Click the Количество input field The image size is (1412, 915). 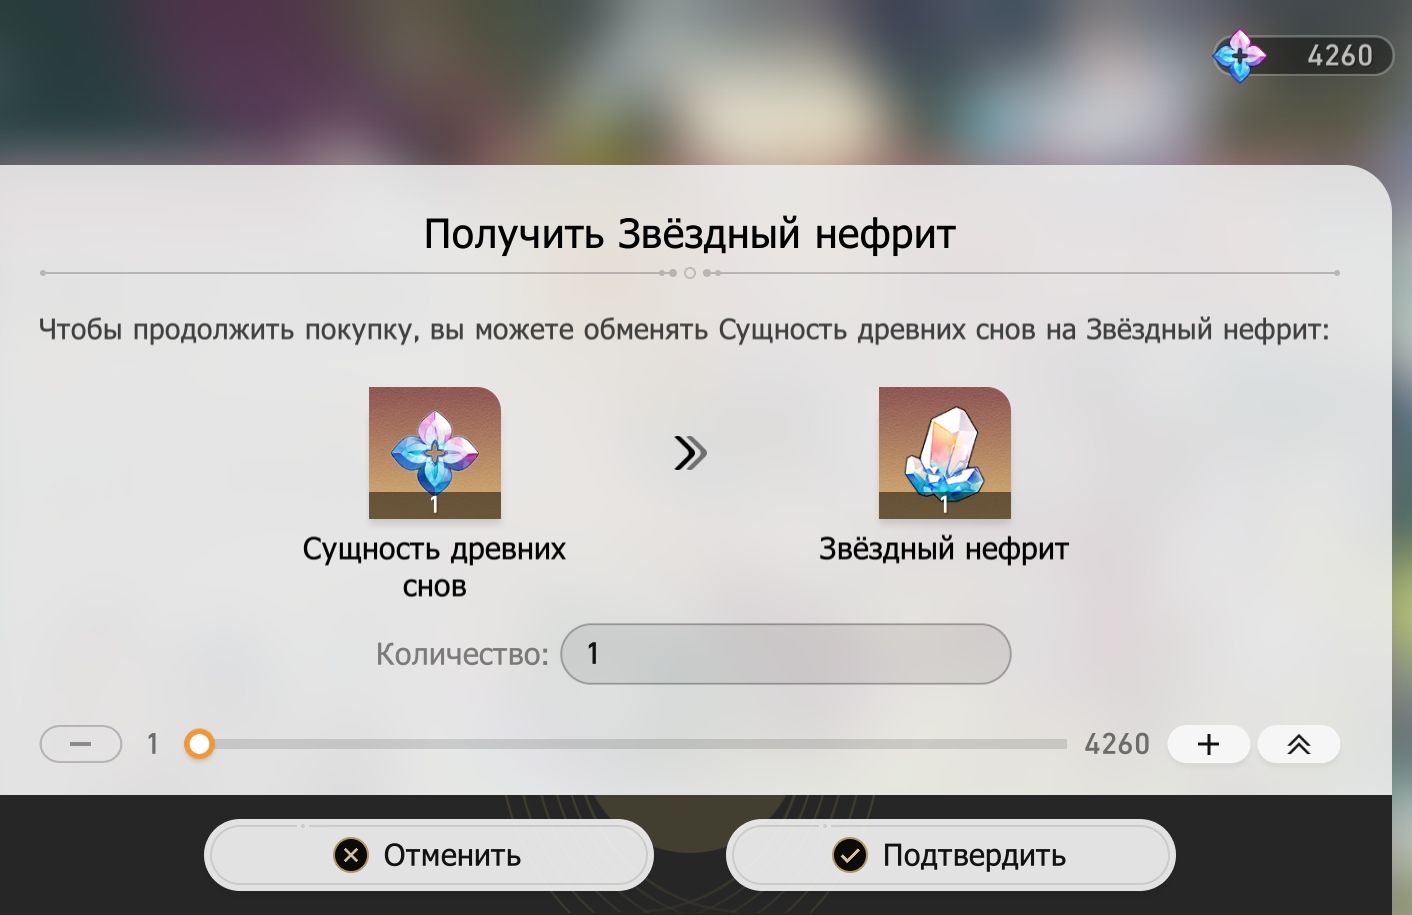pyautogui.click(x=786, y=654)
